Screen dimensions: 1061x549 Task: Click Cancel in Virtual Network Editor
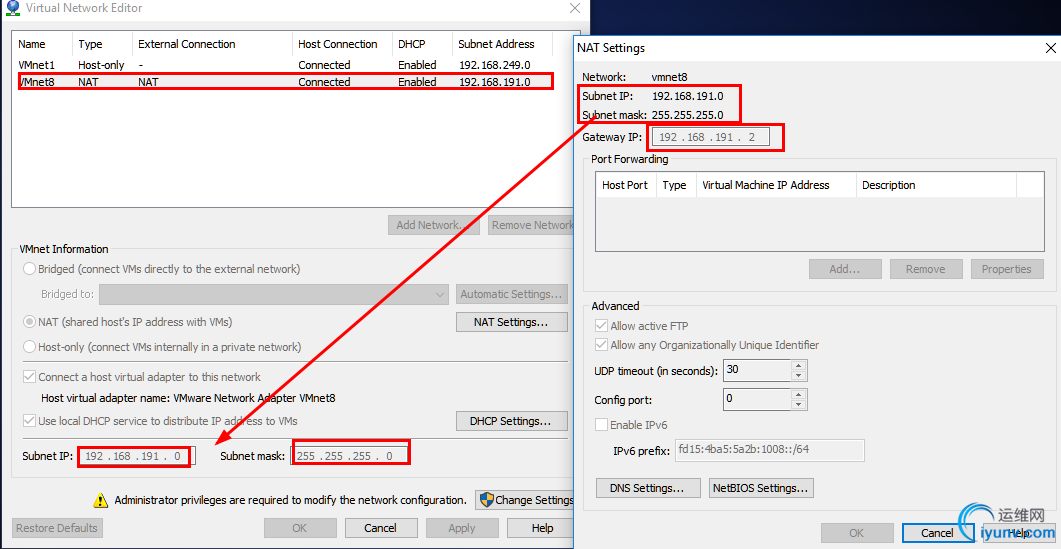380,528
